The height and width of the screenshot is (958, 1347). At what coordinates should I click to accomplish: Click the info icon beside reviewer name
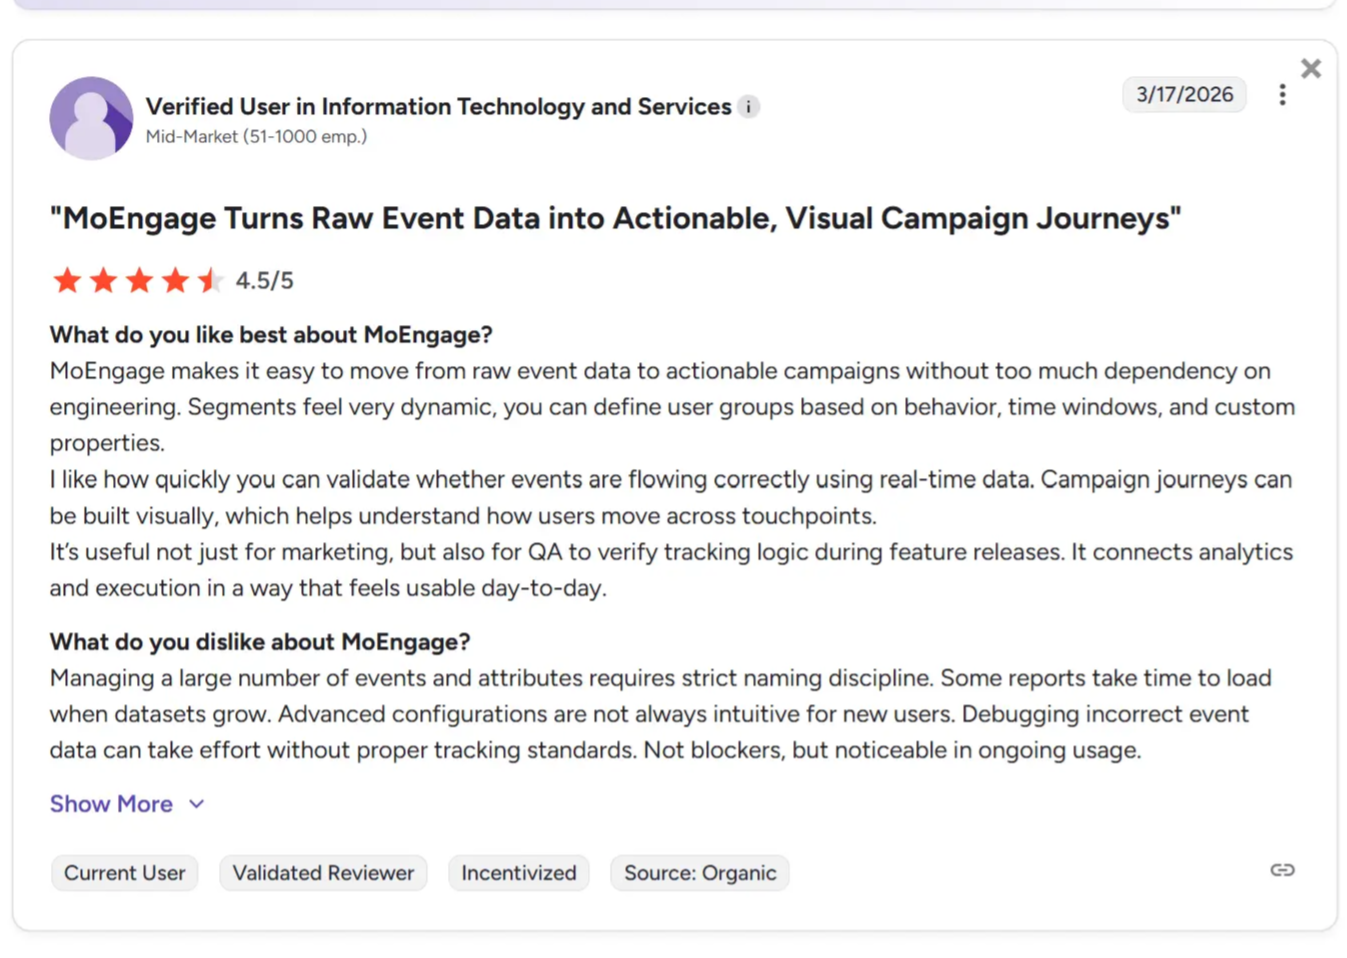(x=749, y=107)
